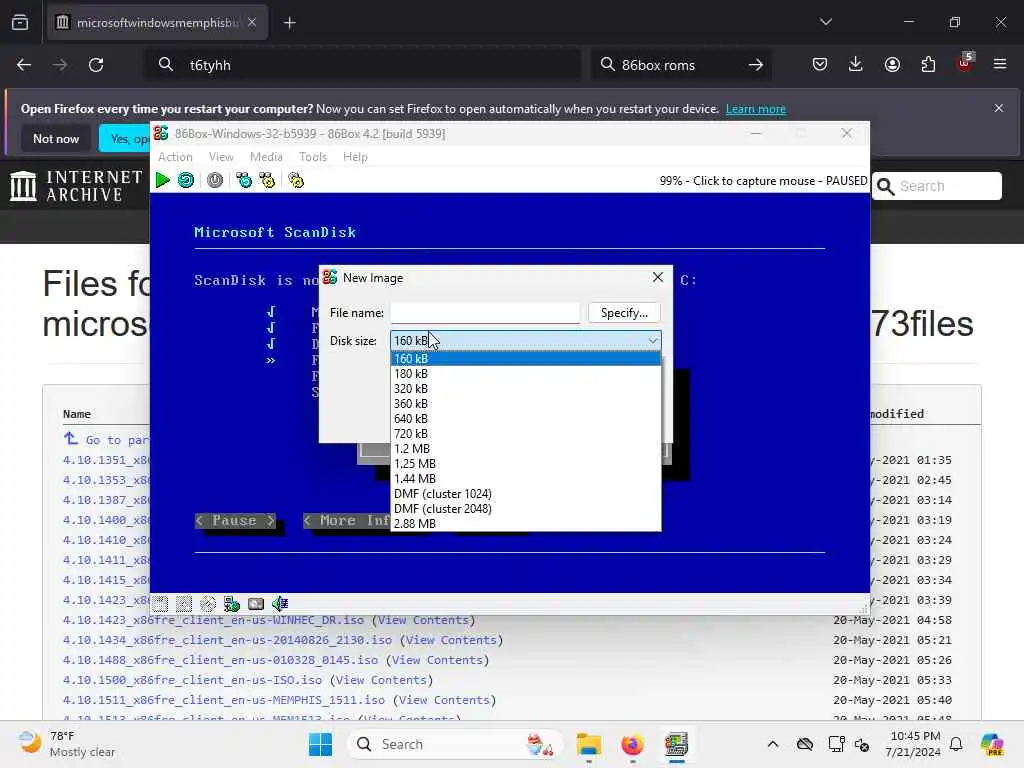The height and width of the screenshot is (768, 1024).
Task: Select 2.88 MB disk size option
Action: pos(526,524)
